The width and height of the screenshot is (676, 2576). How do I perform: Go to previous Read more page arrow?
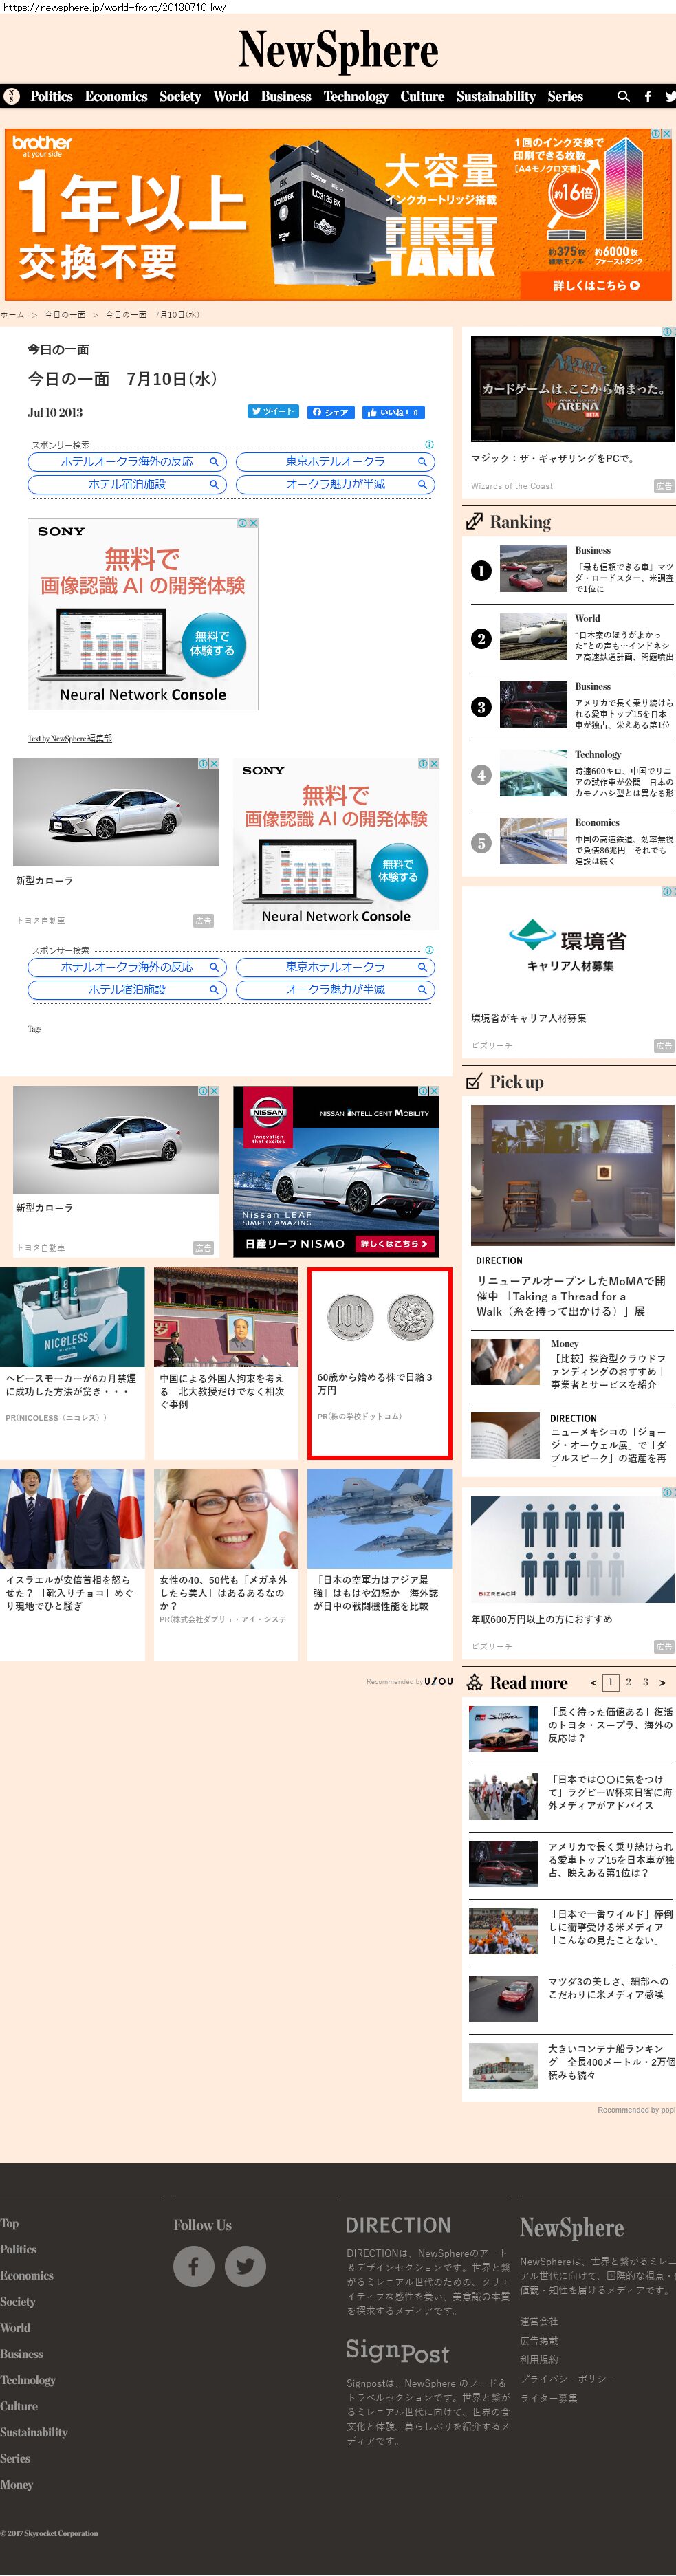pyautogui.click(x=593, y=1683)
